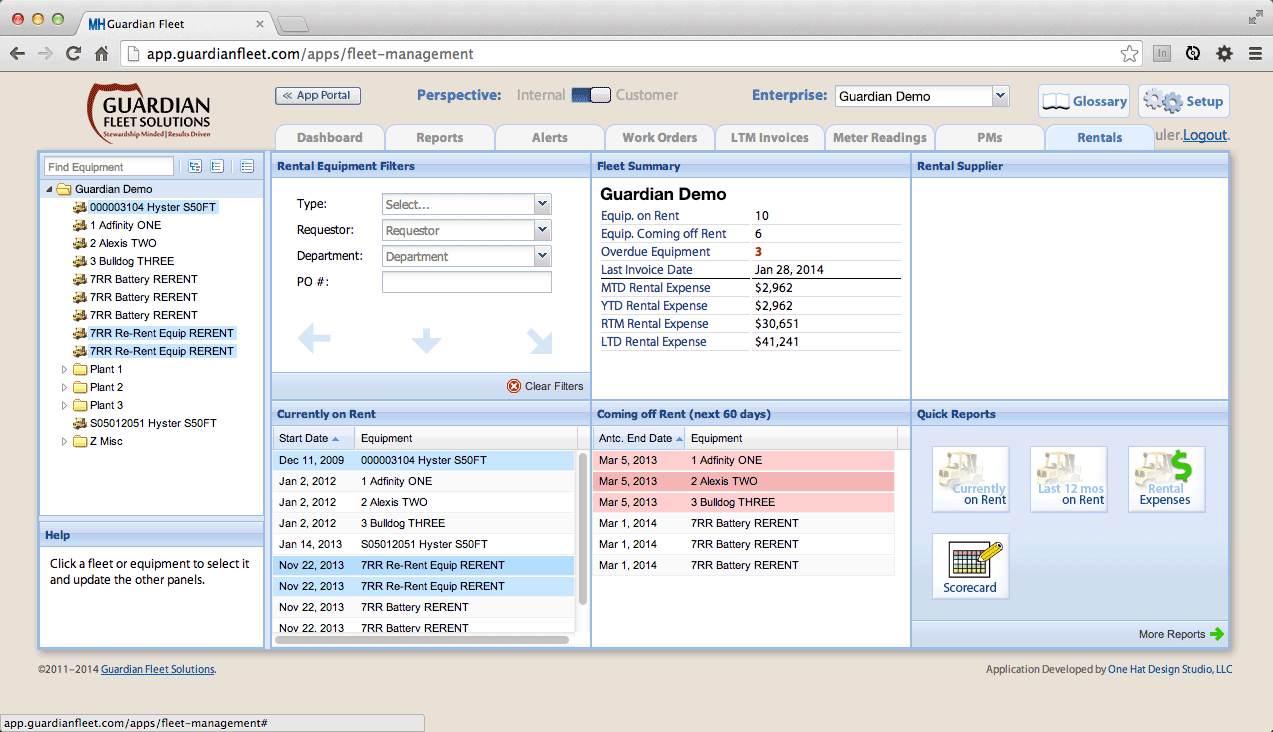The width and height of the screenshot is (1273, 732).
Task: Click the browser home icon
Action: [x=101, y=54]
